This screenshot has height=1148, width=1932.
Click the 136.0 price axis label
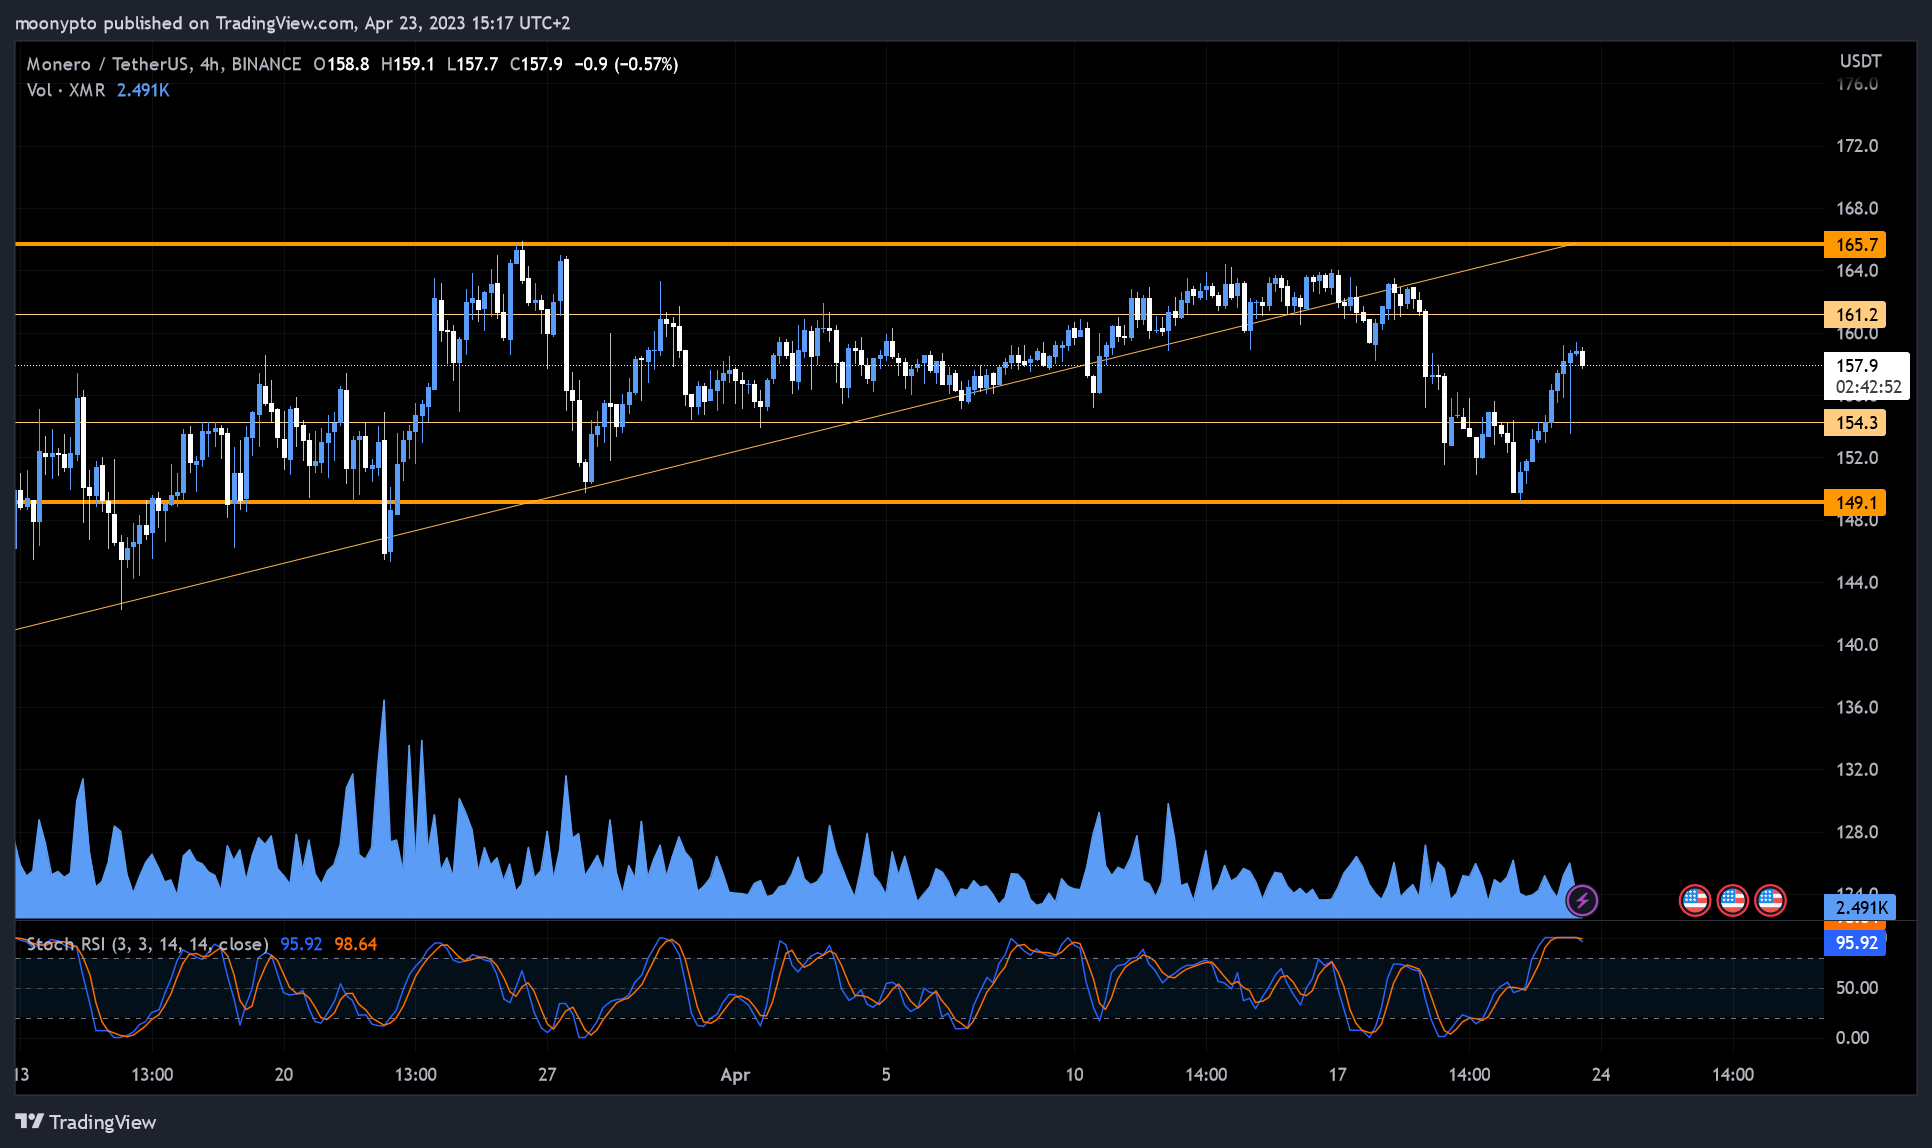tap(1857, 708)
